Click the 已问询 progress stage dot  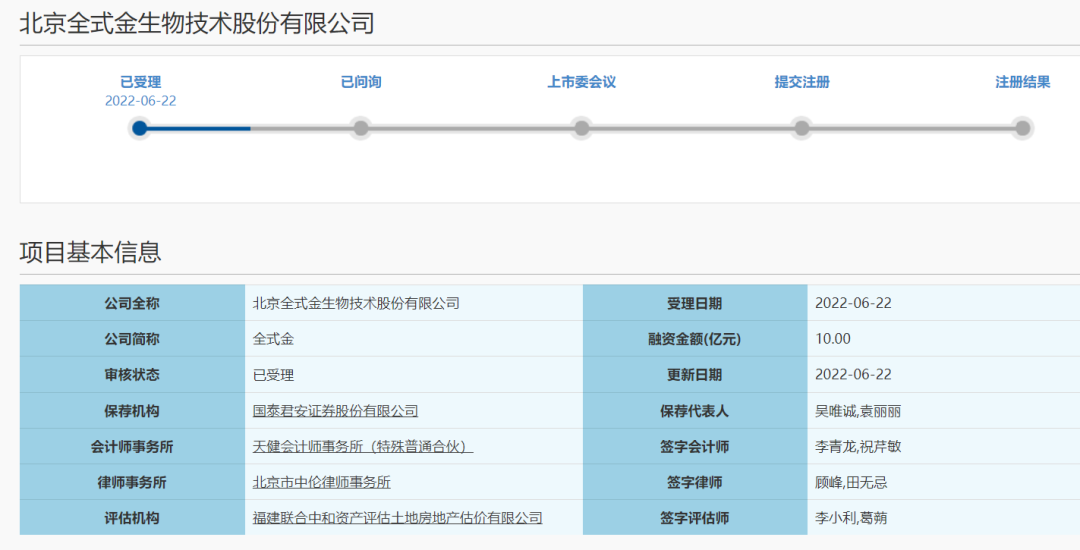pos(361,128)
